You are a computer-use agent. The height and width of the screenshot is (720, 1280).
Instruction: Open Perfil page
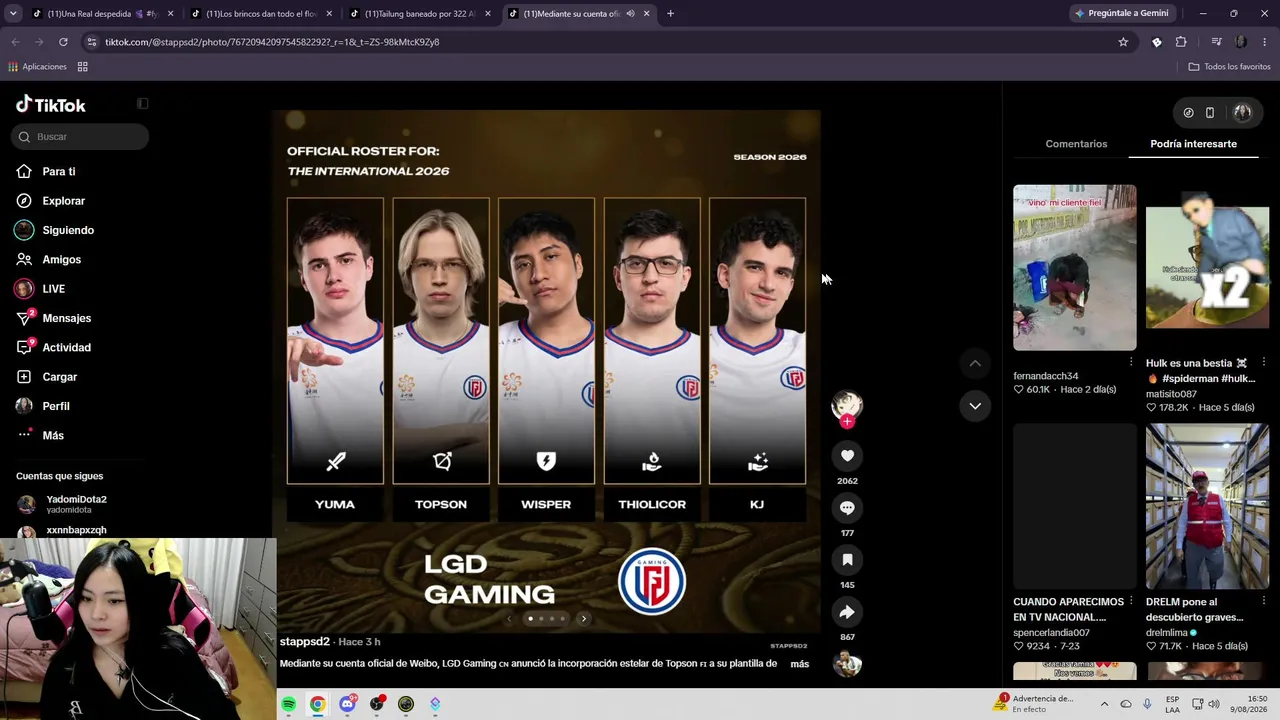pyautogui.click(x=55, y=406)
